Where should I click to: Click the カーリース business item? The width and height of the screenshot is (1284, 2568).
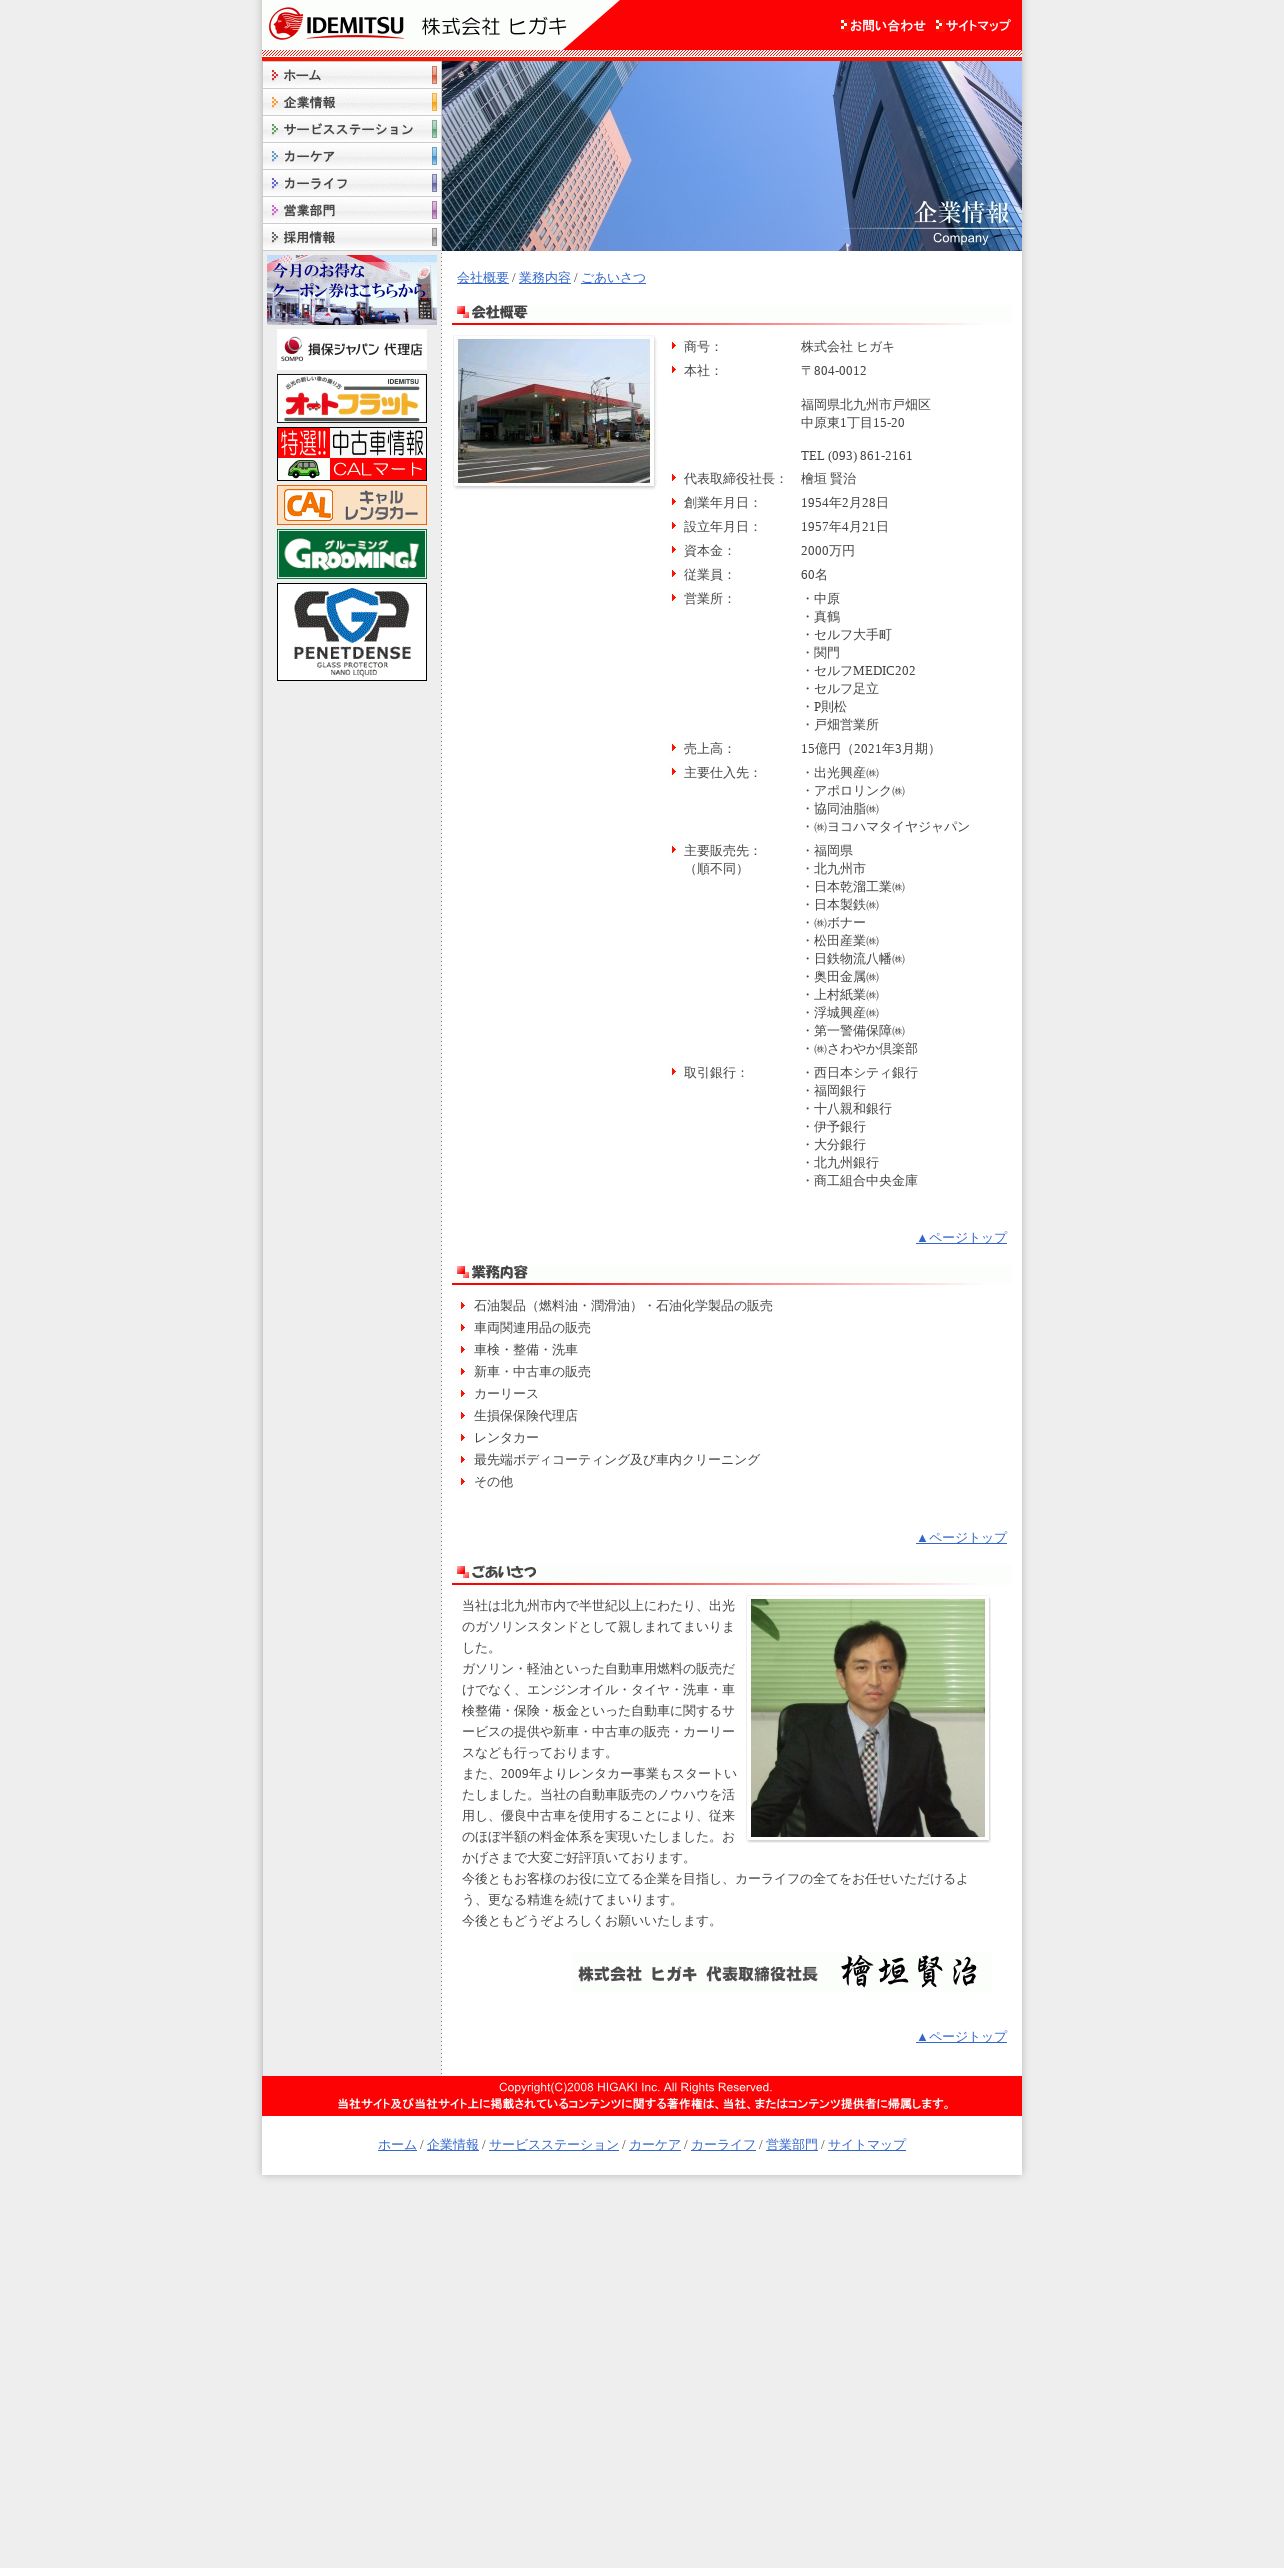pos(506,1394)
